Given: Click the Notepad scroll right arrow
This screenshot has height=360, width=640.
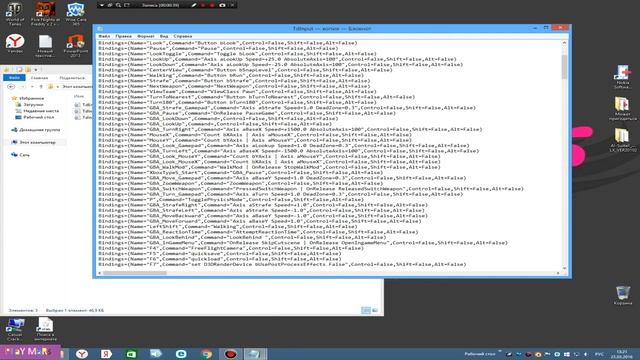Looking at the screenshot, I should click(558, 273).
